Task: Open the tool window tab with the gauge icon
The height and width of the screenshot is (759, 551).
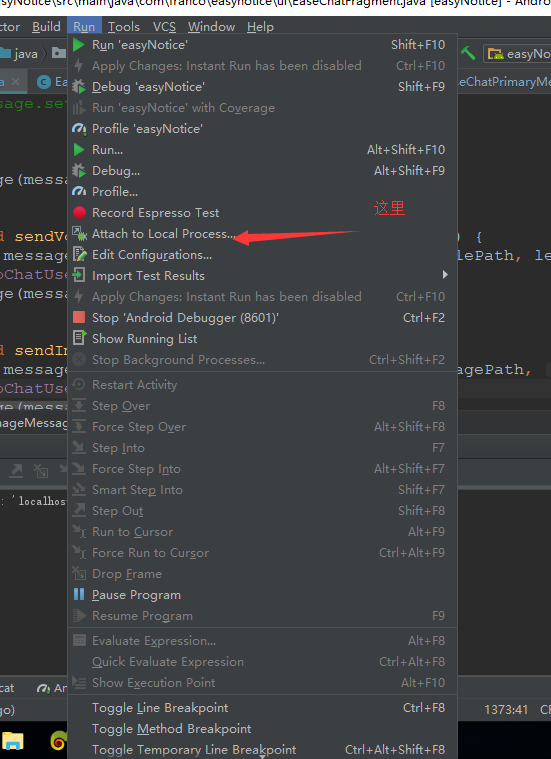Action: click(52, 688)
